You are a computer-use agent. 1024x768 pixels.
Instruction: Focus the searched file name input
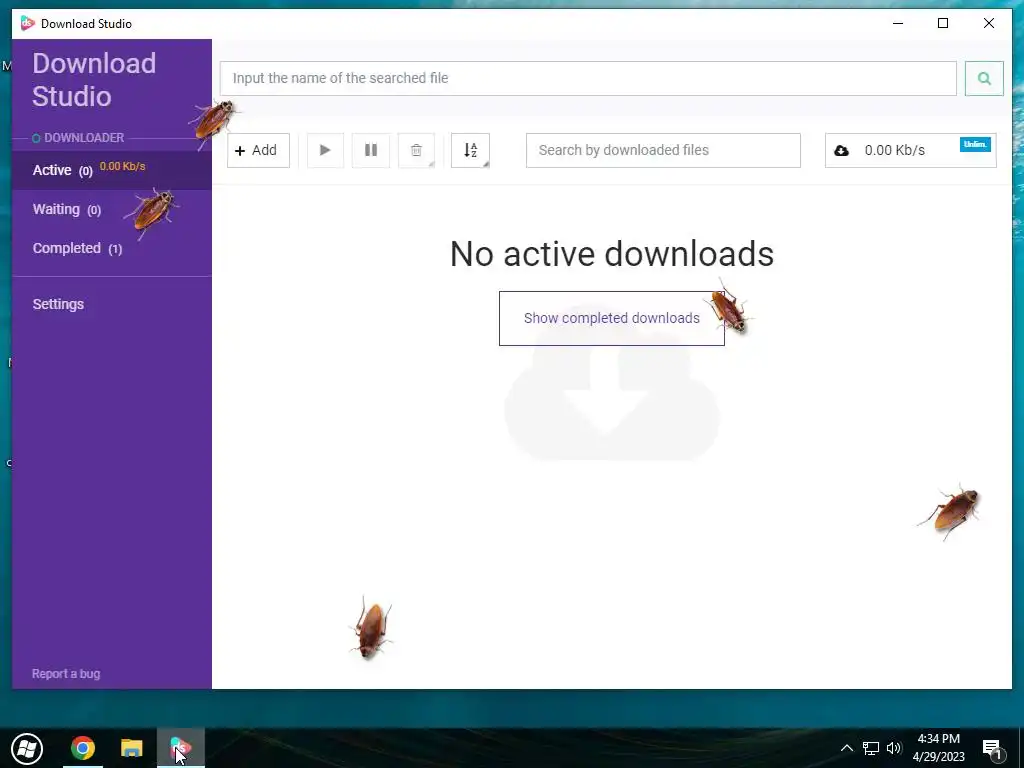[588, 78]
